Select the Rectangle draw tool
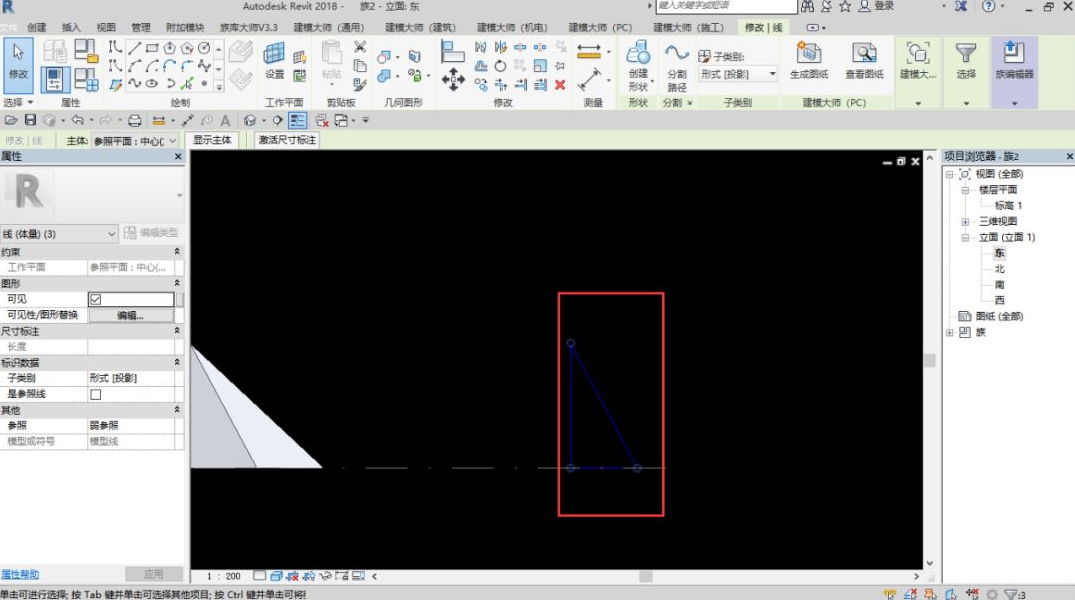 tap(152, 48)
